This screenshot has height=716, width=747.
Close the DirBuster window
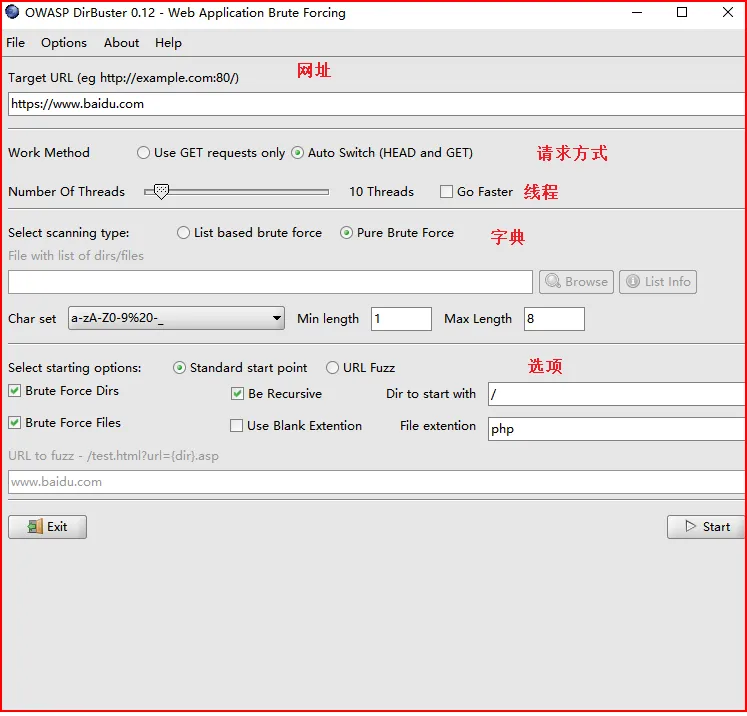pos(727,12)
